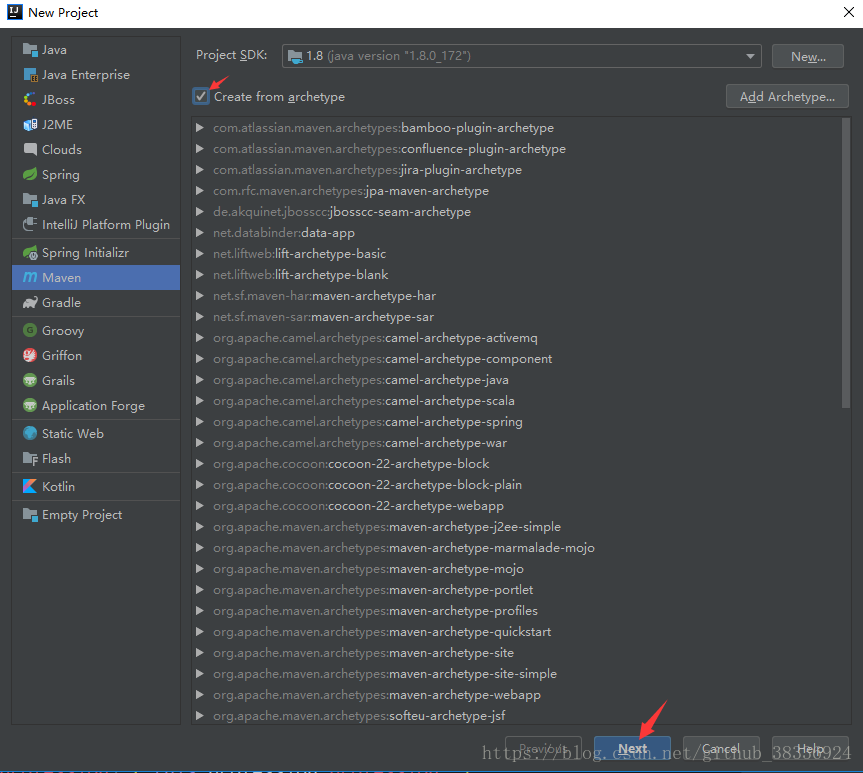Click the Spring Initializr icon

pyautogui.click(x=30, y=253)
